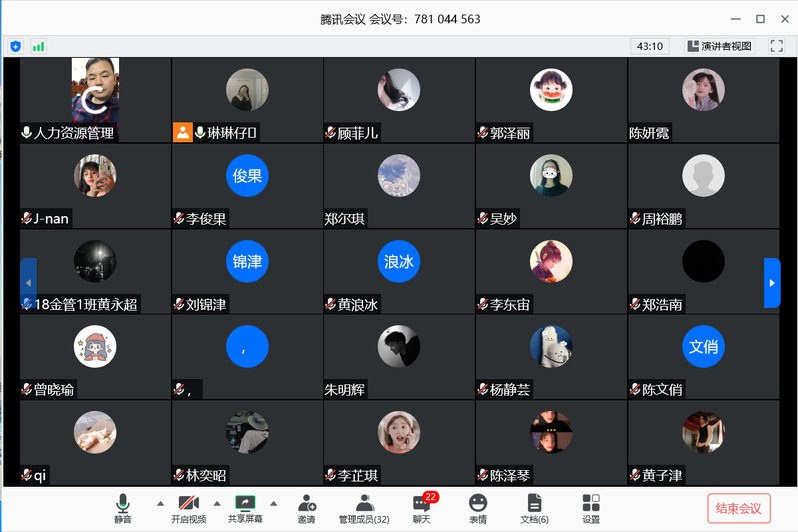Go to next page of participants
This screenshot has width=798, height=532.
click(771, 284)
